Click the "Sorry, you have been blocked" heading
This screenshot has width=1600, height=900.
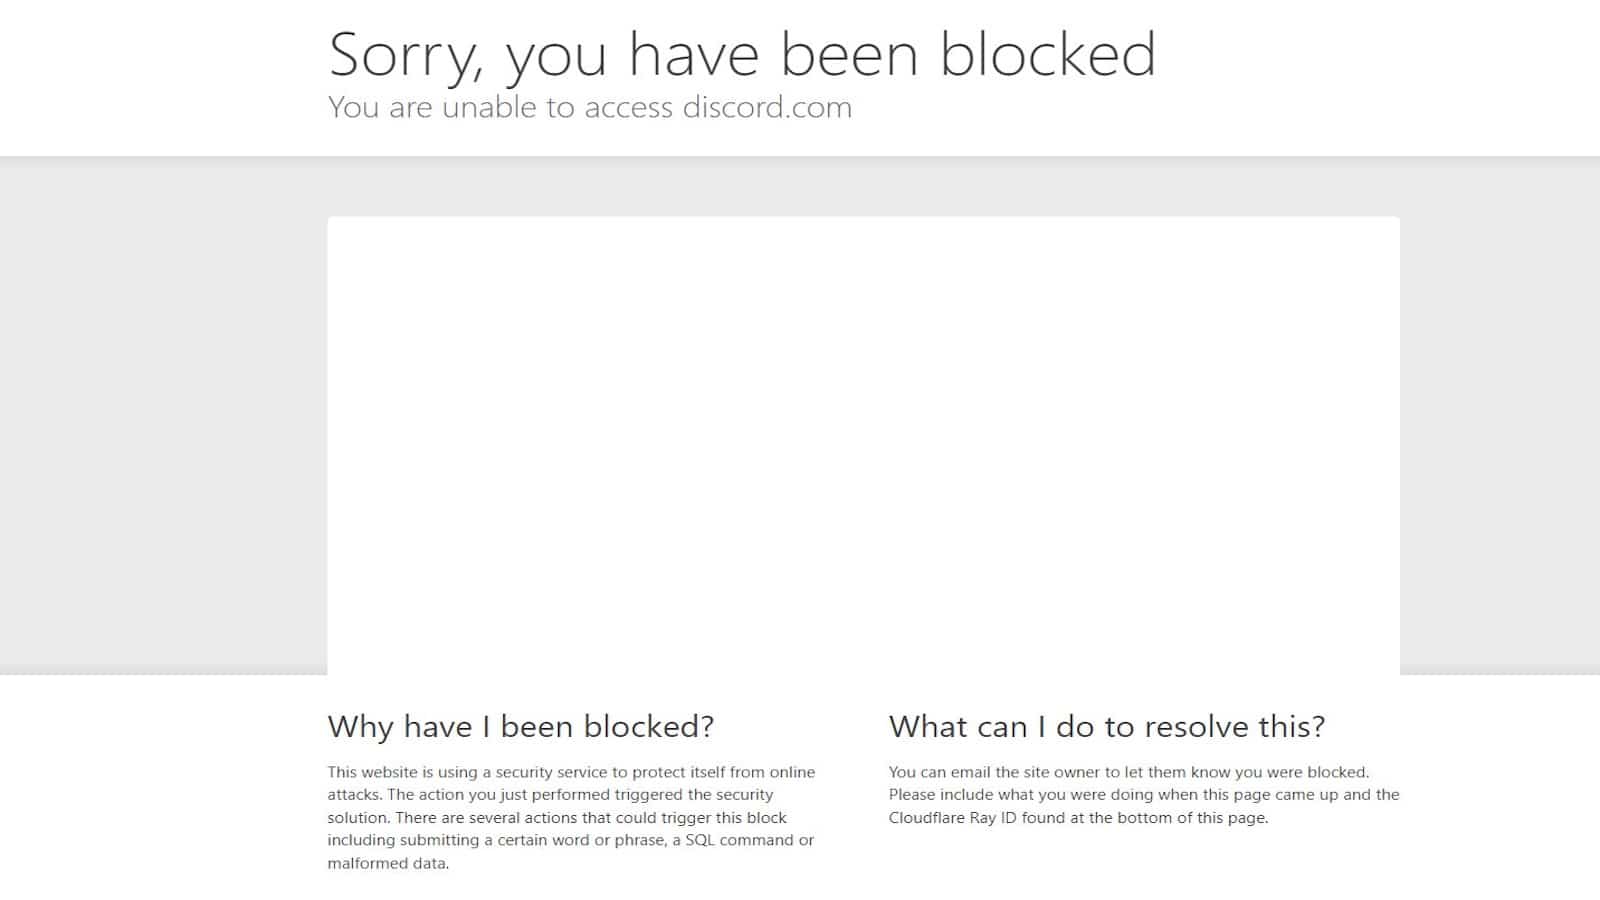tap(742, 55)
